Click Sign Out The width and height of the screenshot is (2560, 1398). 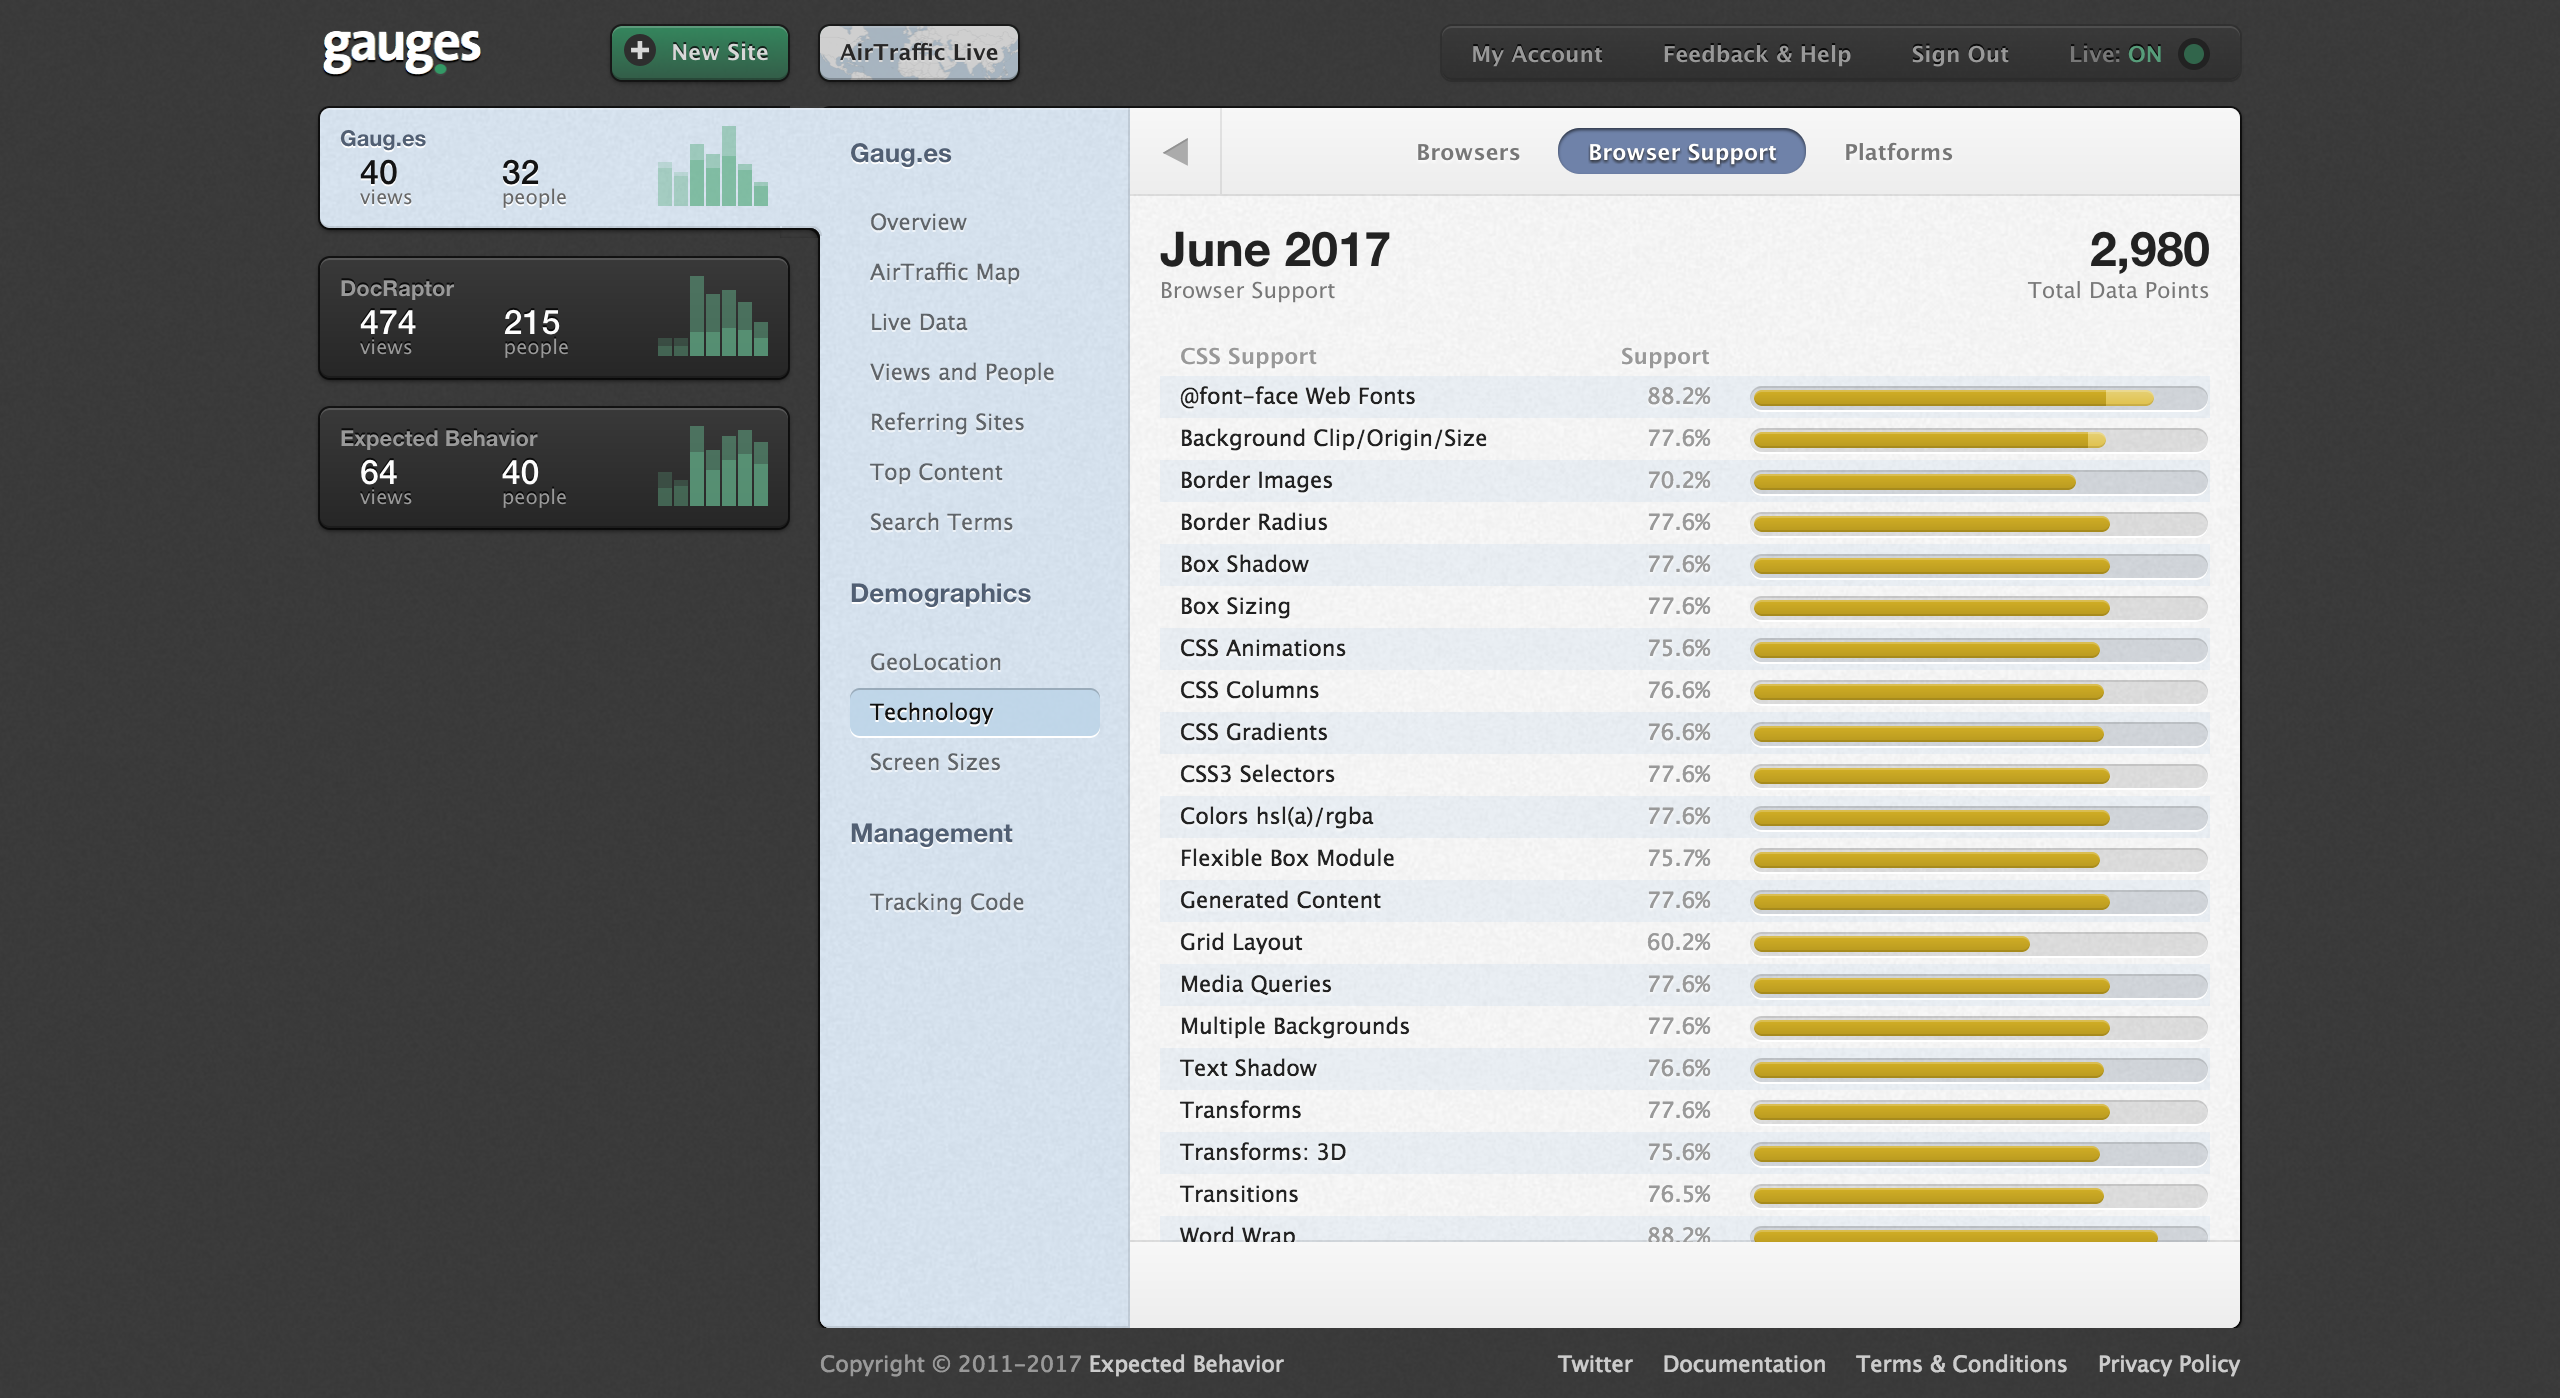click(x=1959, y=54)
